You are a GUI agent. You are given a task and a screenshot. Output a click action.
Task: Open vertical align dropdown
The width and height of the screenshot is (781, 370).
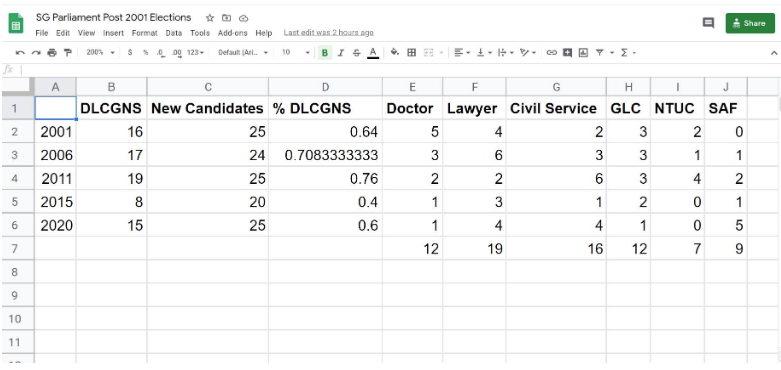click(x=484, y=52)
